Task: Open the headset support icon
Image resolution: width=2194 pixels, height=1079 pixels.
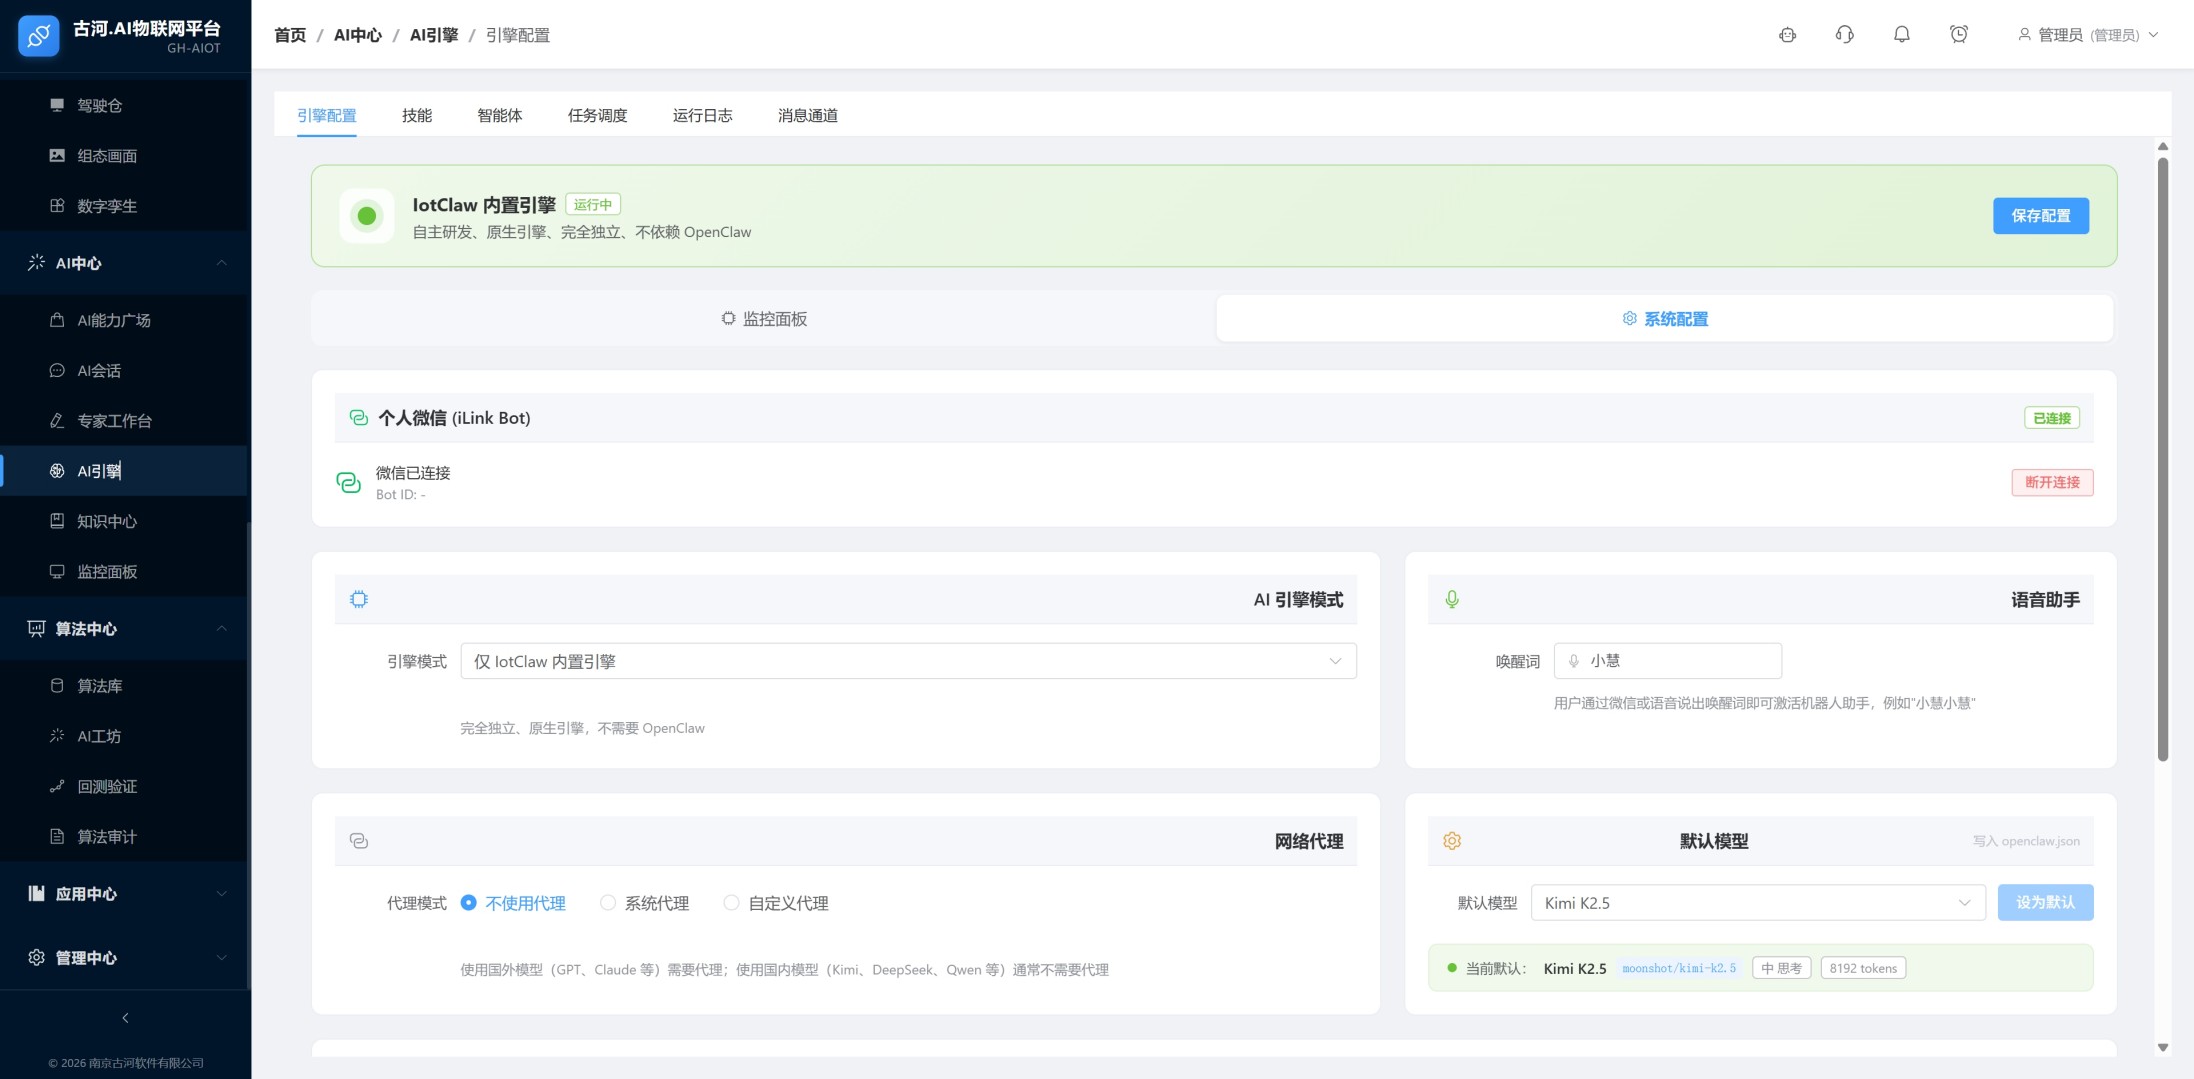Action: click(1844, 35)
